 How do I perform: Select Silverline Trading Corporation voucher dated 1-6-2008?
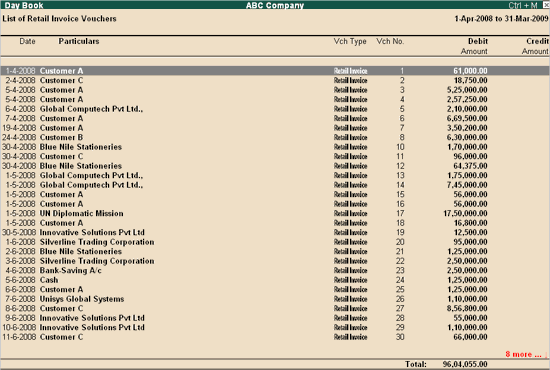[x=275, y=242]
